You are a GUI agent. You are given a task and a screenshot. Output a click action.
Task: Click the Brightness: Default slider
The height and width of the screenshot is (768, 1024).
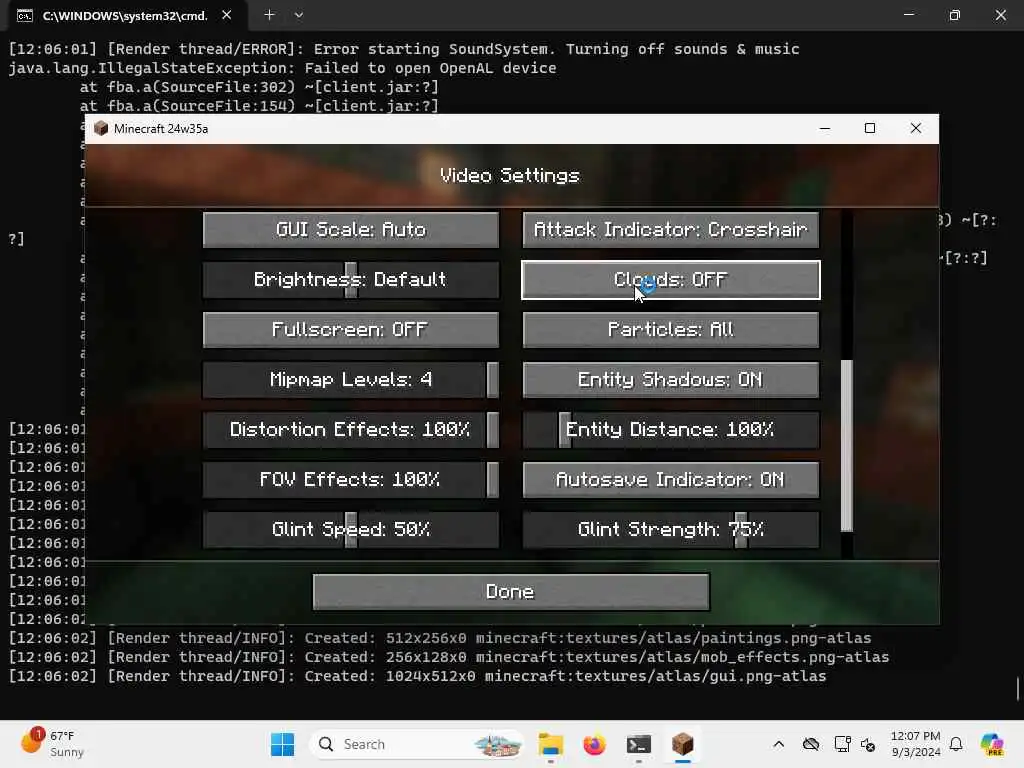pos(351,280)
